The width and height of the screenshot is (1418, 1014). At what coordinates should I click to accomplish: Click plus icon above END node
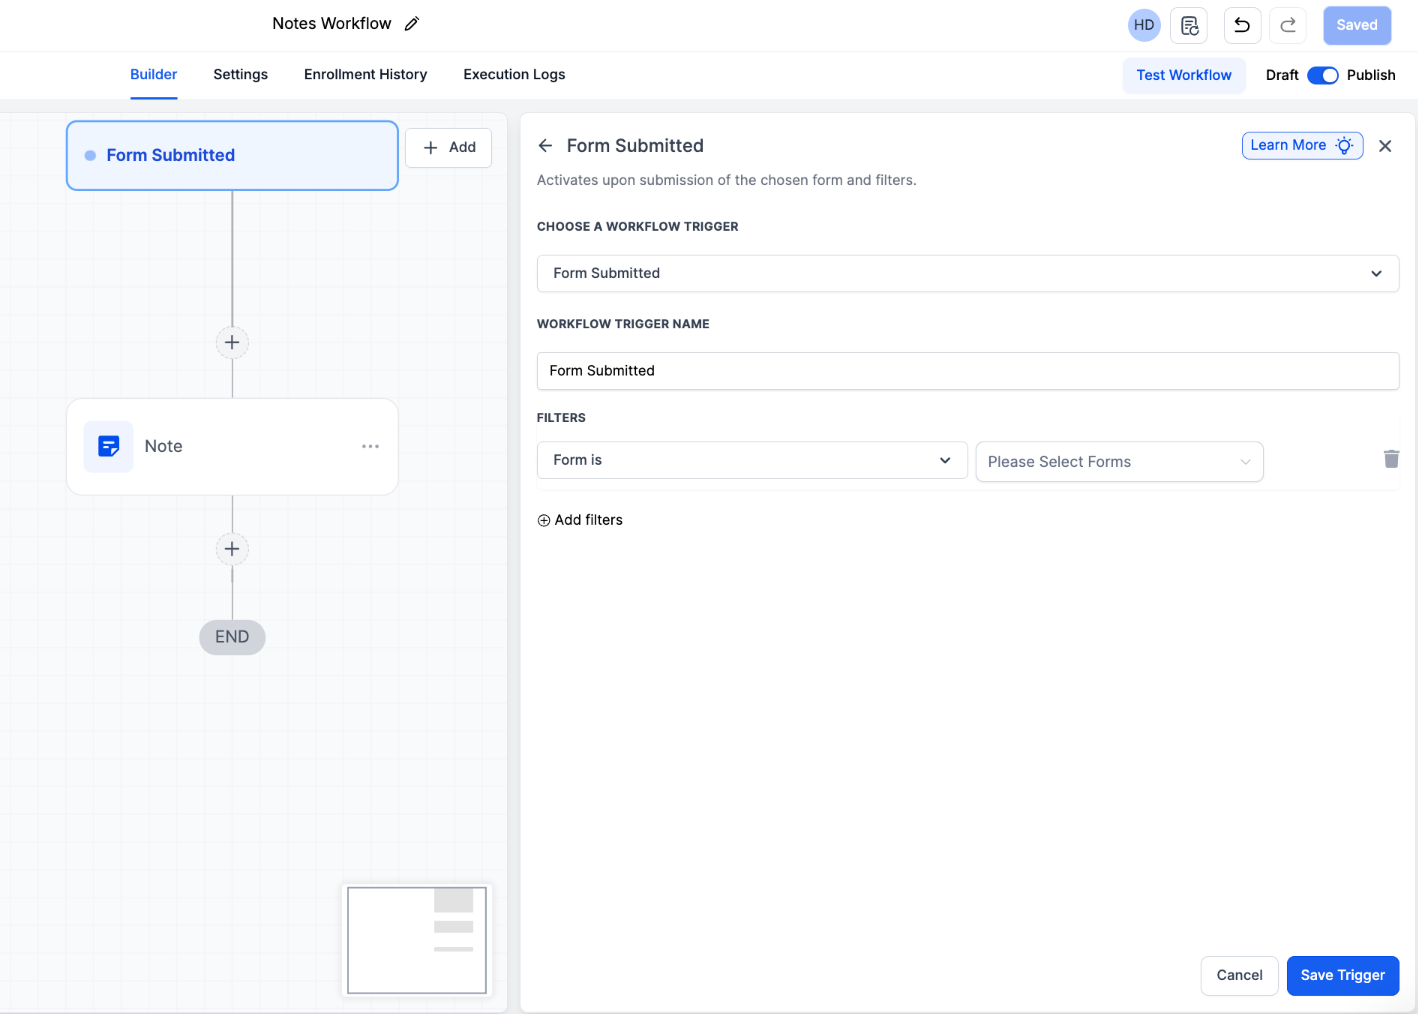(232, 549)
